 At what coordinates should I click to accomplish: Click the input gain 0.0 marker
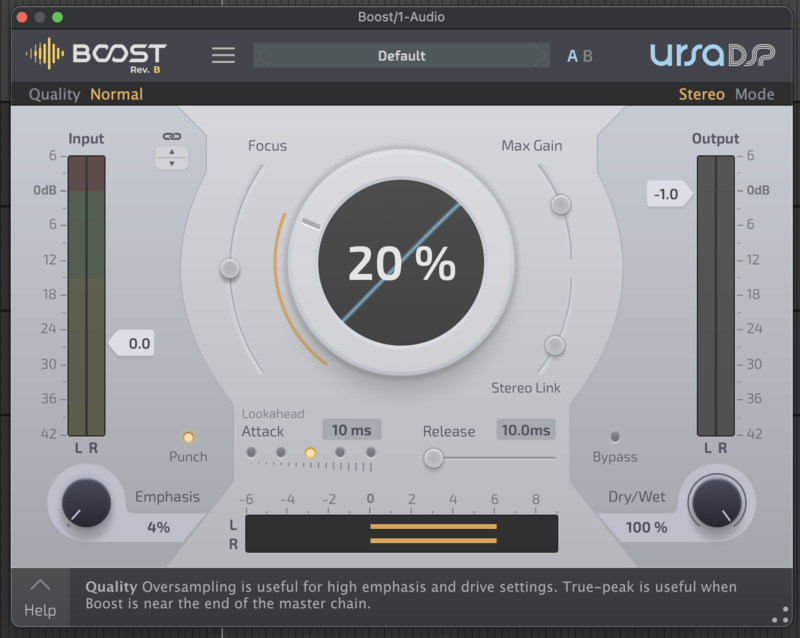(x=132, y=343)
